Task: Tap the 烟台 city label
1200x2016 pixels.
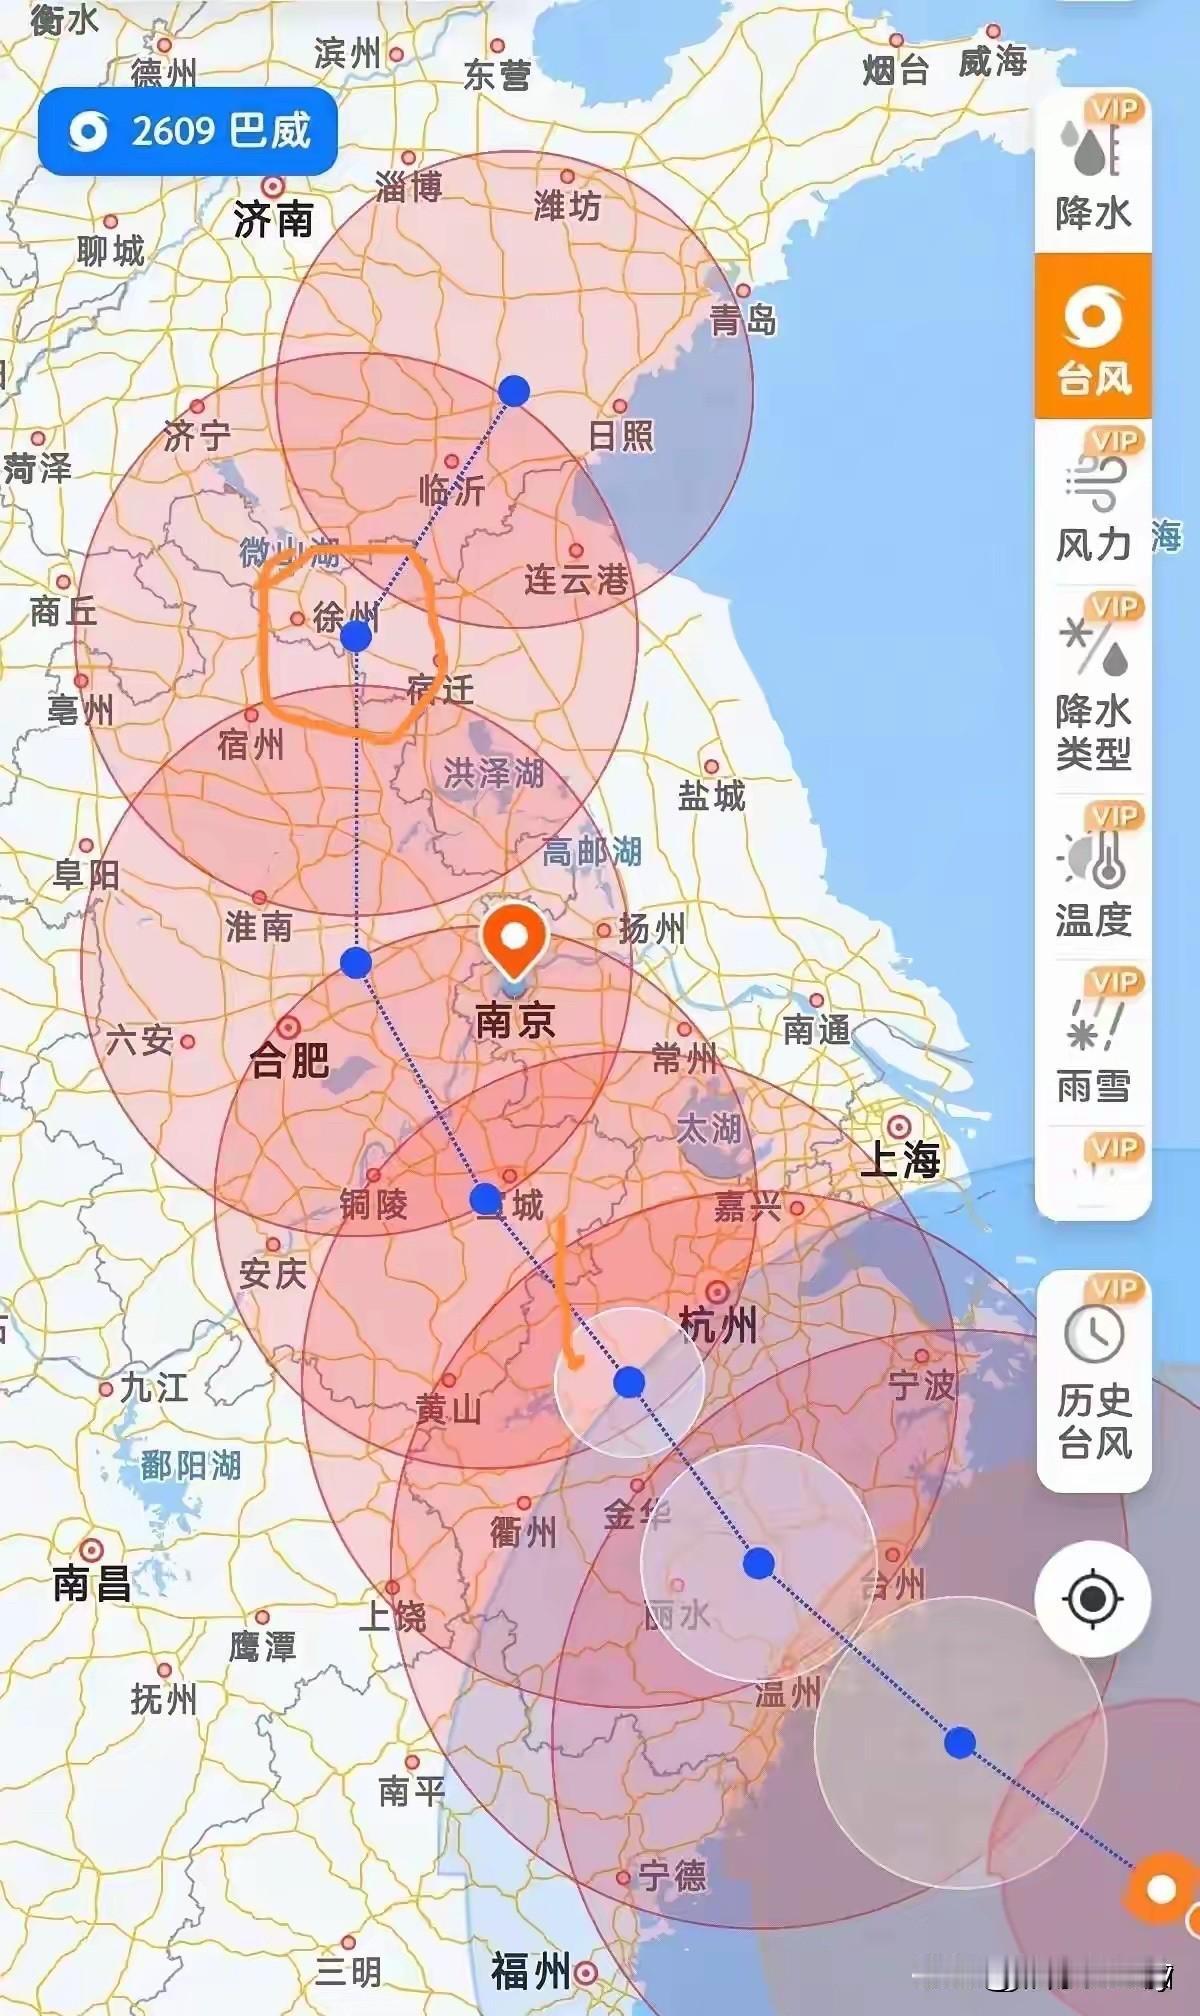Action: tap(896, 70)
